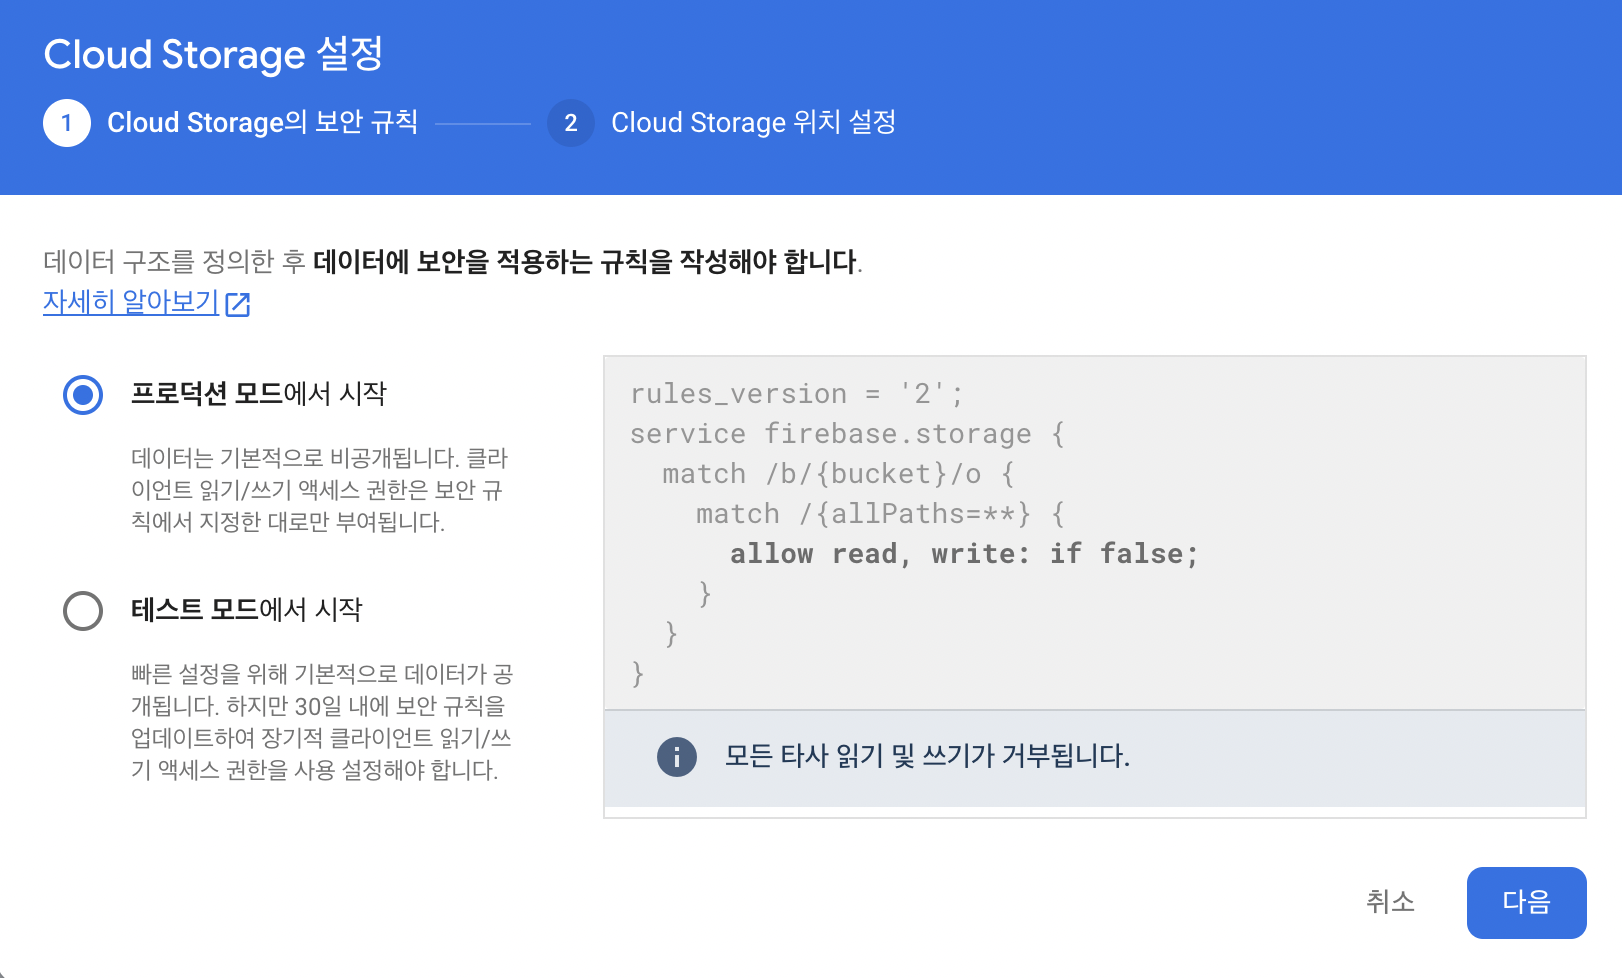Click step 1 circle in the stepper
This screenshot has width=1622, height=978.
67,123
